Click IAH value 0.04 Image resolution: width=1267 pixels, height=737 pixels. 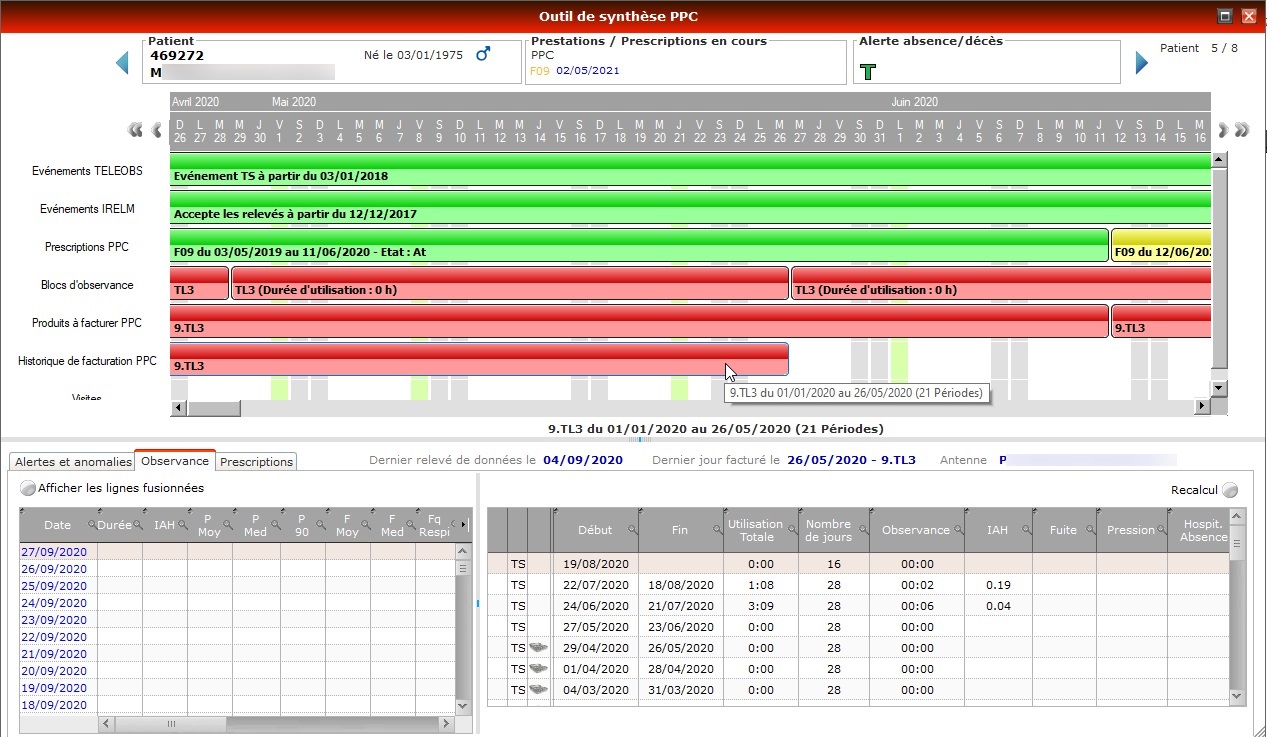[997, 605]
